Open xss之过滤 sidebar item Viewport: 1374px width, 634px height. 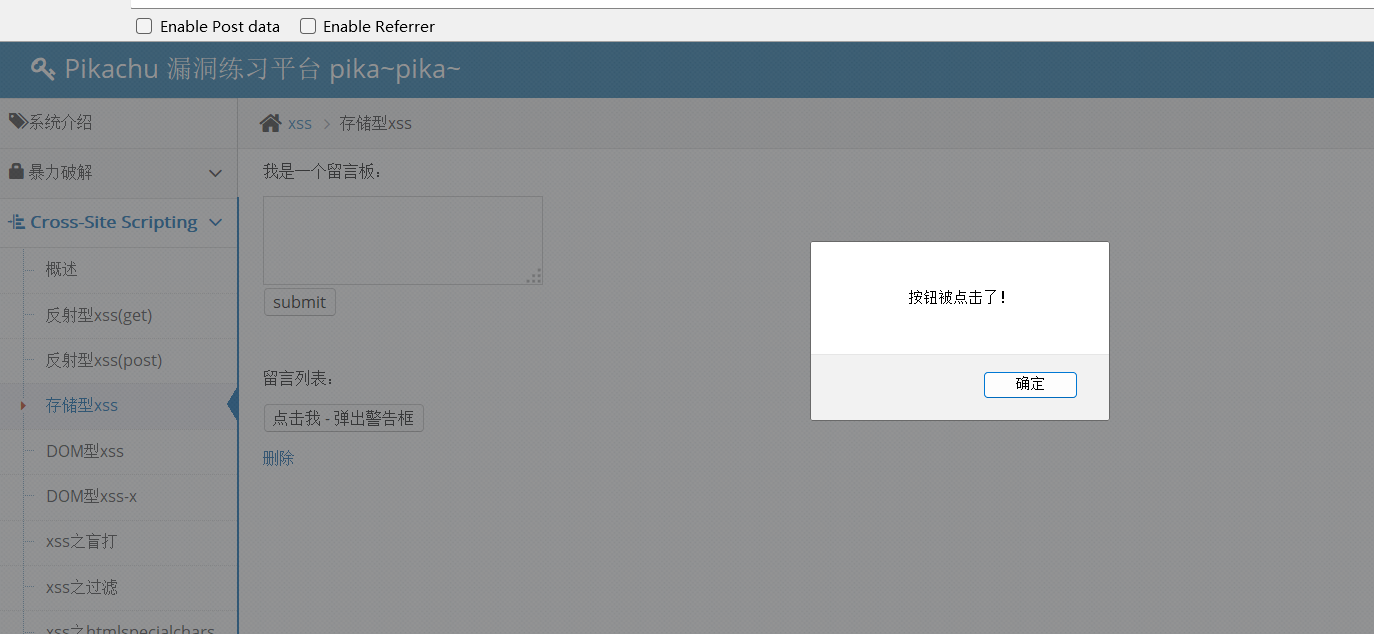click(82, 587)
